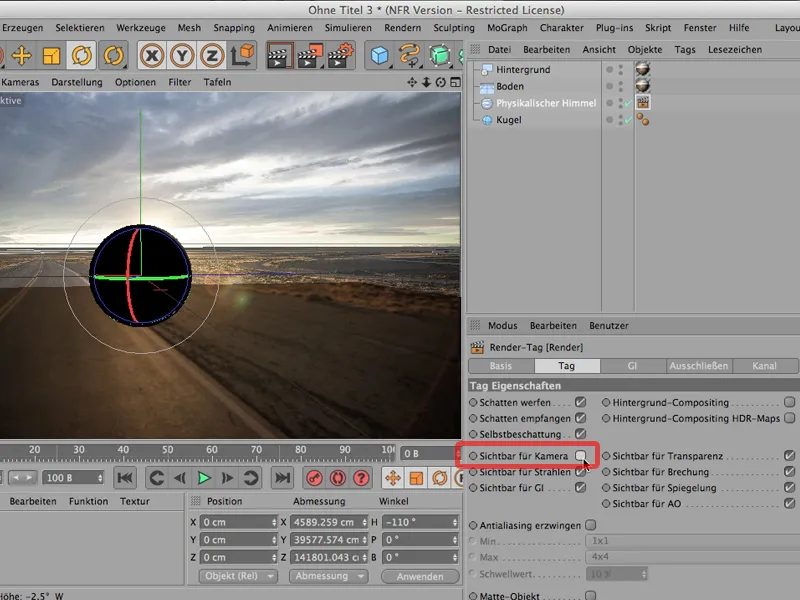
Task: Jump to the animation start
Action: pos(125,478)
